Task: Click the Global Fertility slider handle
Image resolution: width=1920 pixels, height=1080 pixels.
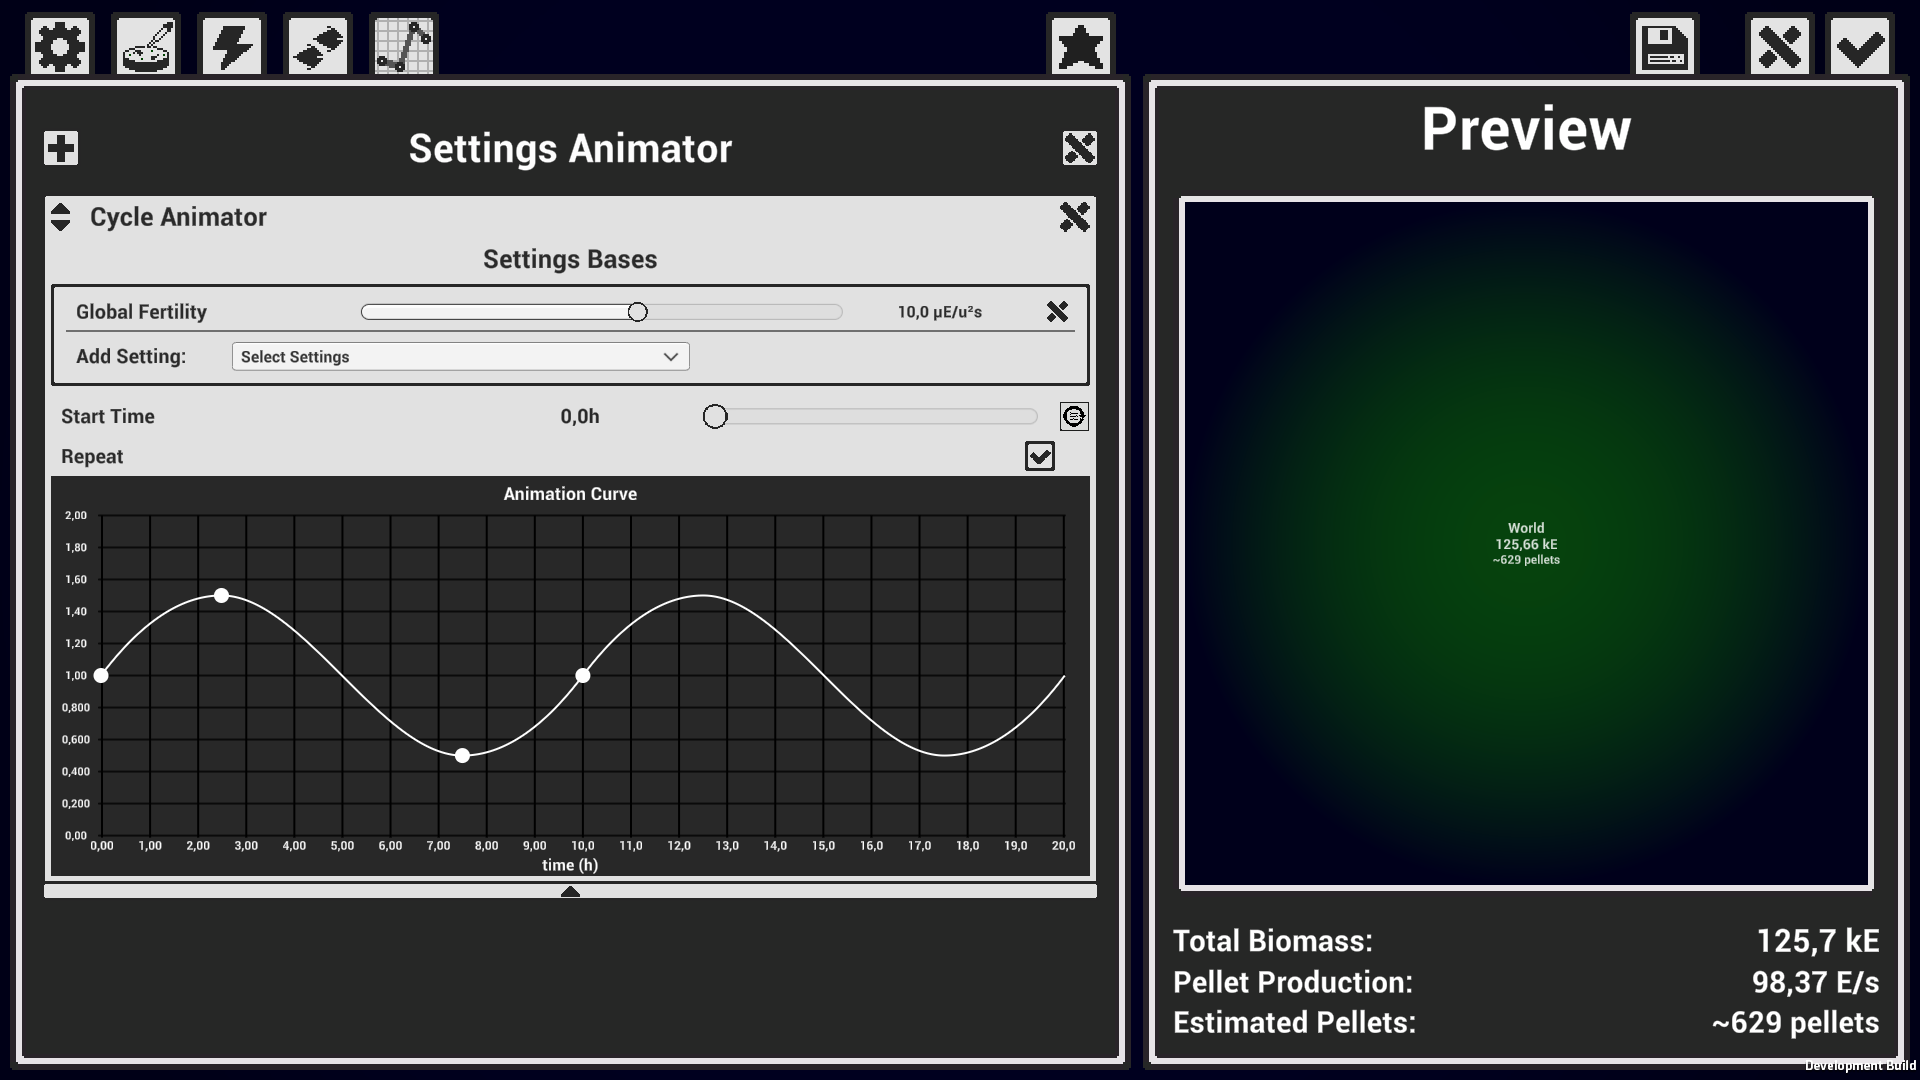Action: coord(637,312)
